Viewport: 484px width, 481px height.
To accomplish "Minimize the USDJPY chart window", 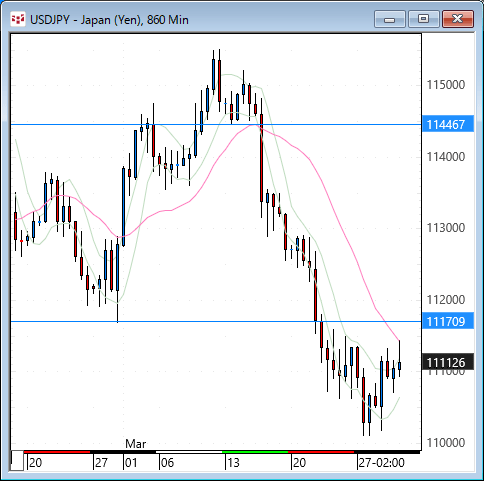I will tap(390, 19).
